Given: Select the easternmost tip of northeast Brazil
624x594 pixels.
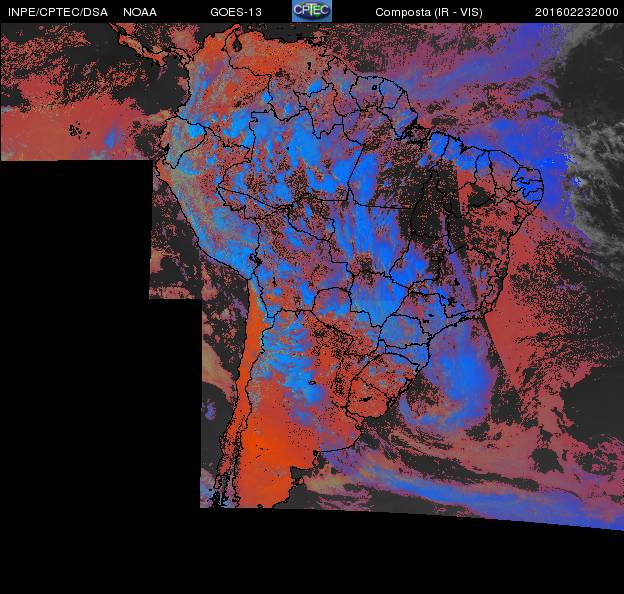Looking at the screenshot, I should pyautogui.click(x=541, y=185).
